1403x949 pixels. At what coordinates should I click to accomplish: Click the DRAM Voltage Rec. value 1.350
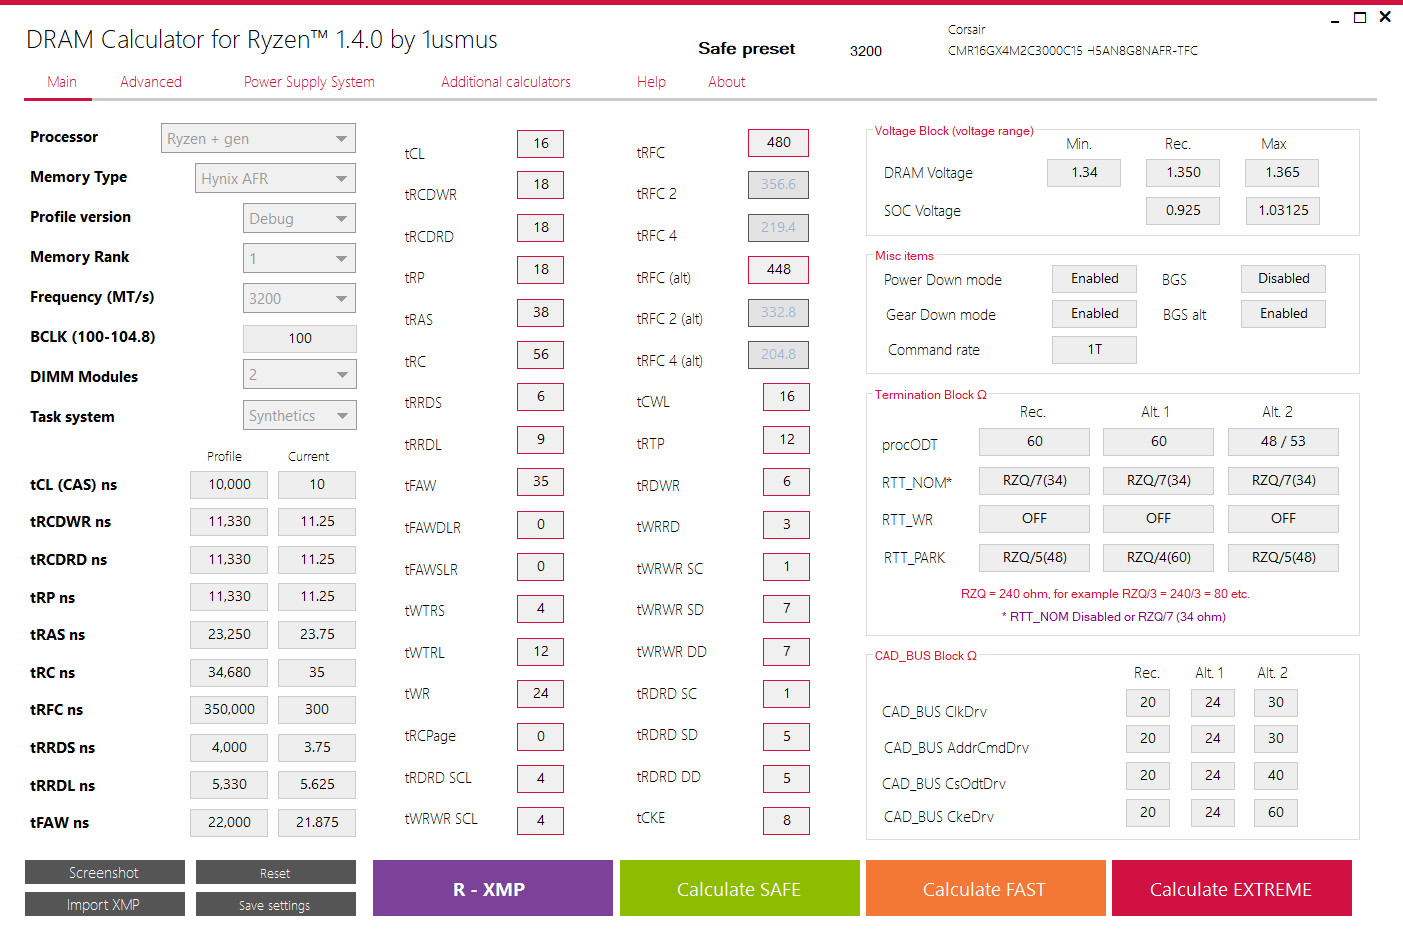pos(1183,173)
